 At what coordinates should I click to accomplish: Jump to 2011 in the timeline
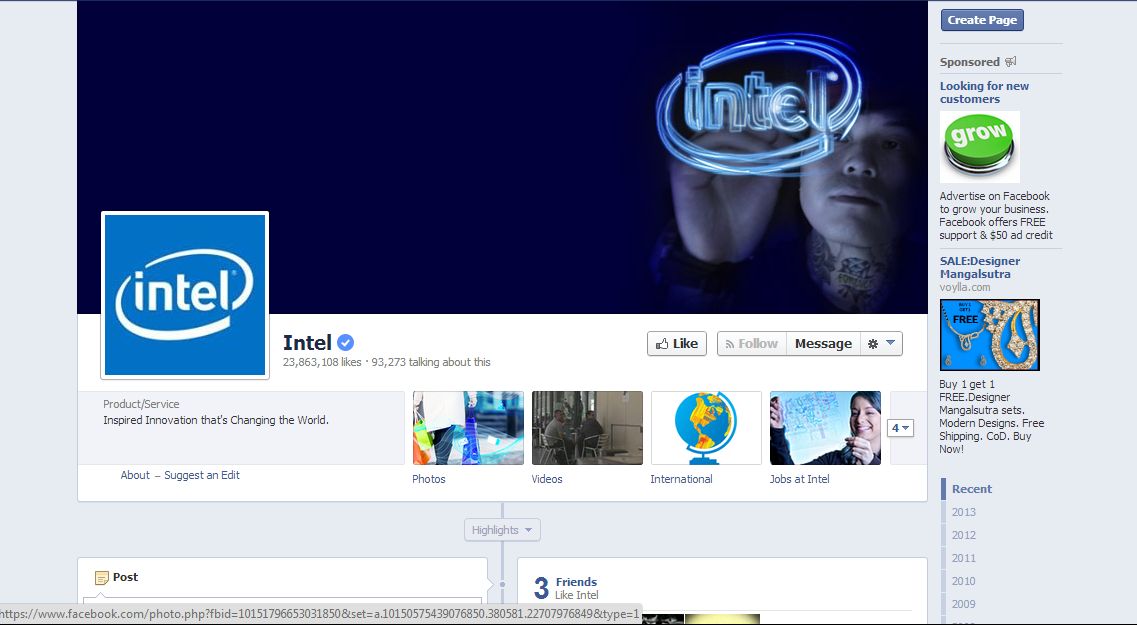(x=964, y=558)
